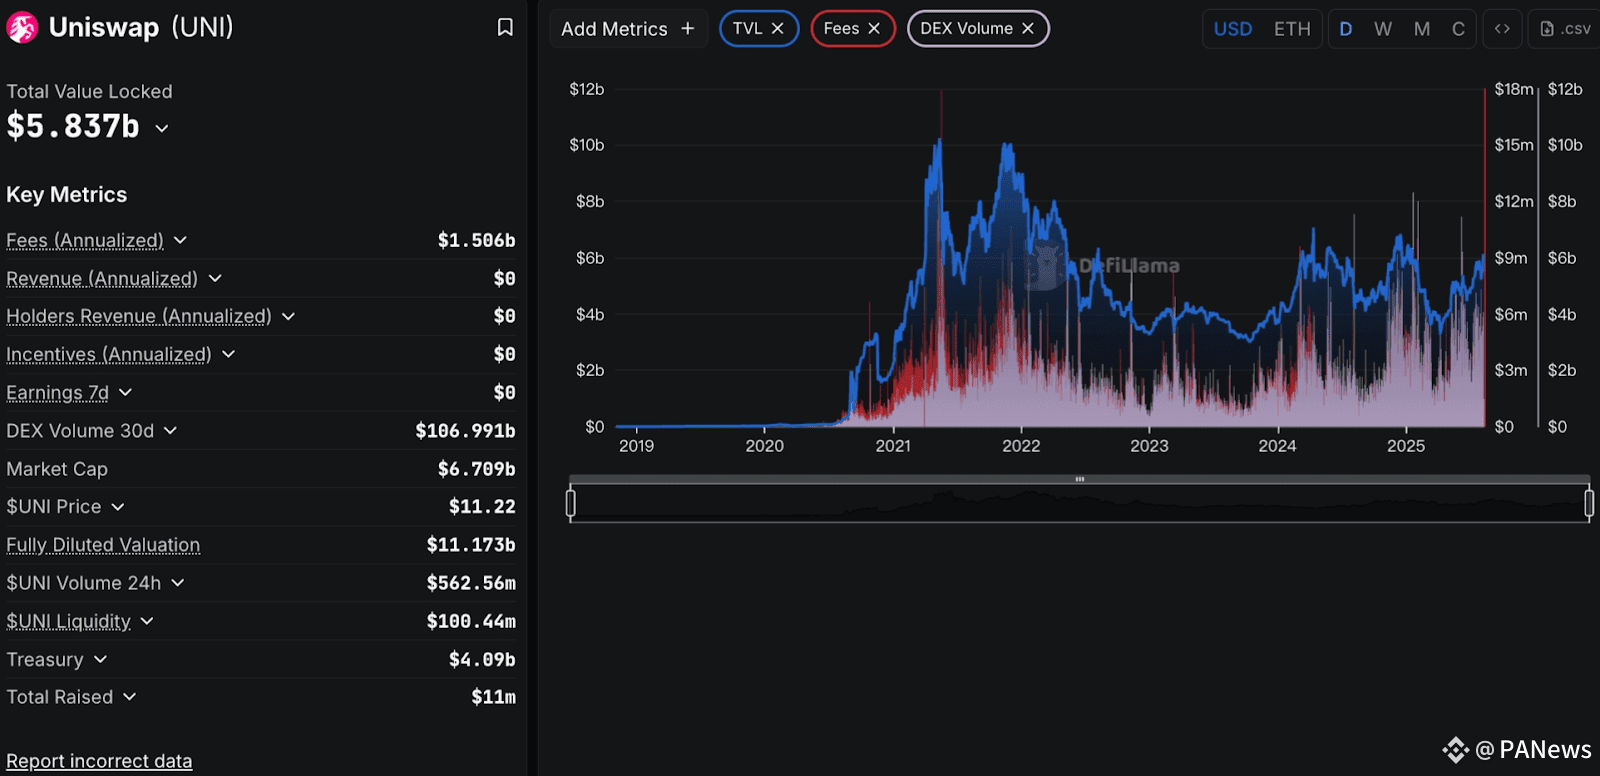Expand $UNI Volume 24h details

[x=177, y=583]
